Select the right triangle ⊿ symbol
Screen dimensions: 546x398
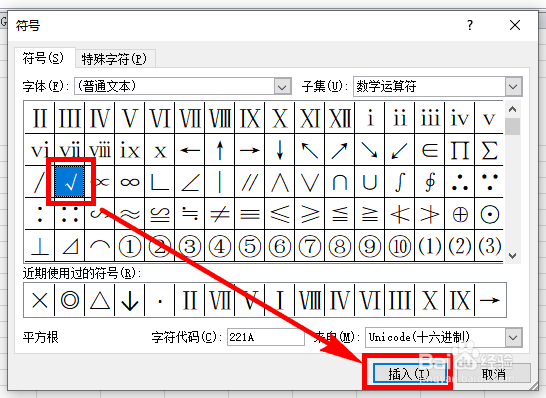70,245
